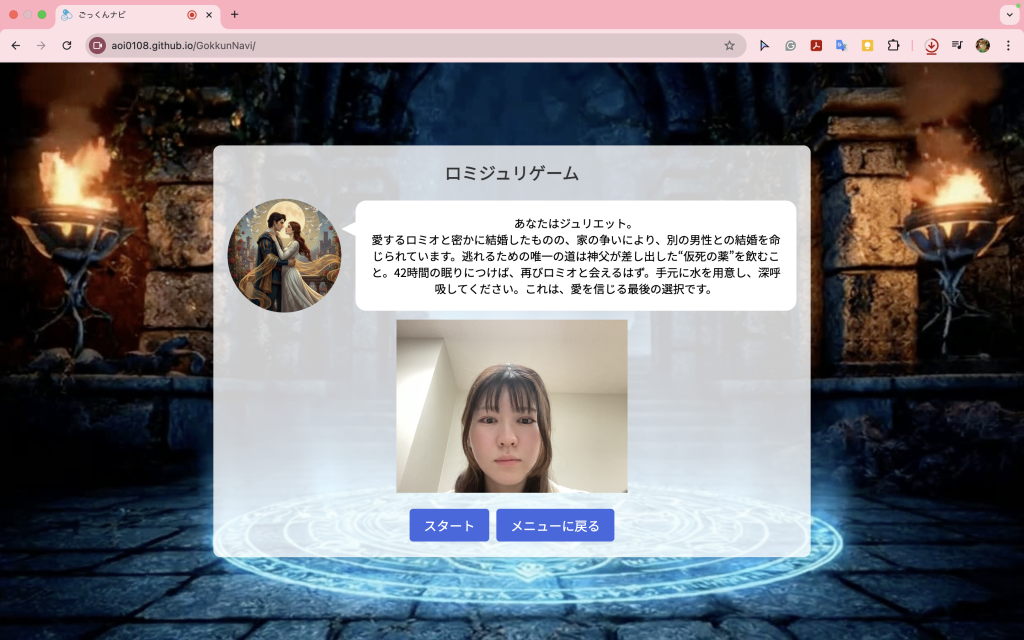1024x640 pixels.
Task: Click the Romeo and Juliet avatar image
Action: [284, 256]
